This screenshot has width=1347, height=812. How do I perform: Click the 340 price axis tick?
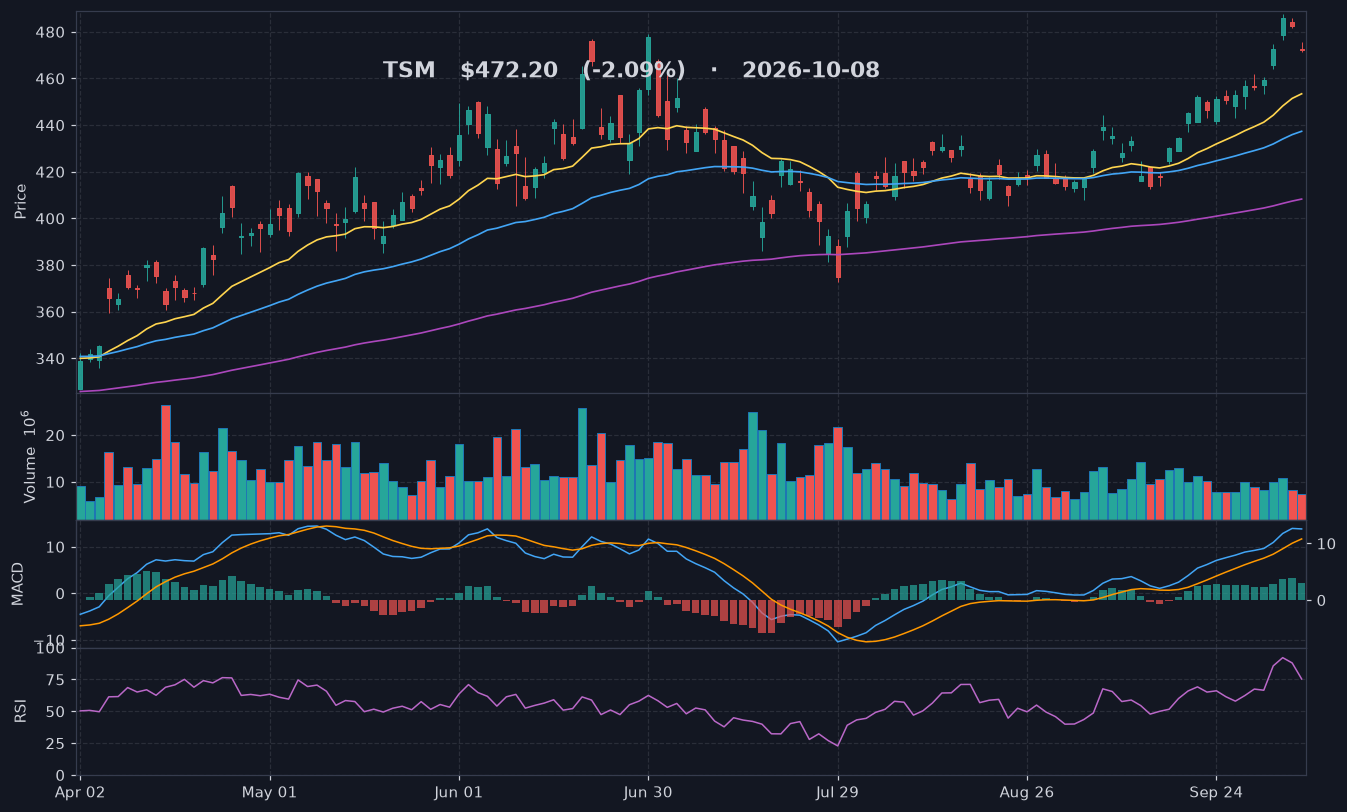click(50, 359)
